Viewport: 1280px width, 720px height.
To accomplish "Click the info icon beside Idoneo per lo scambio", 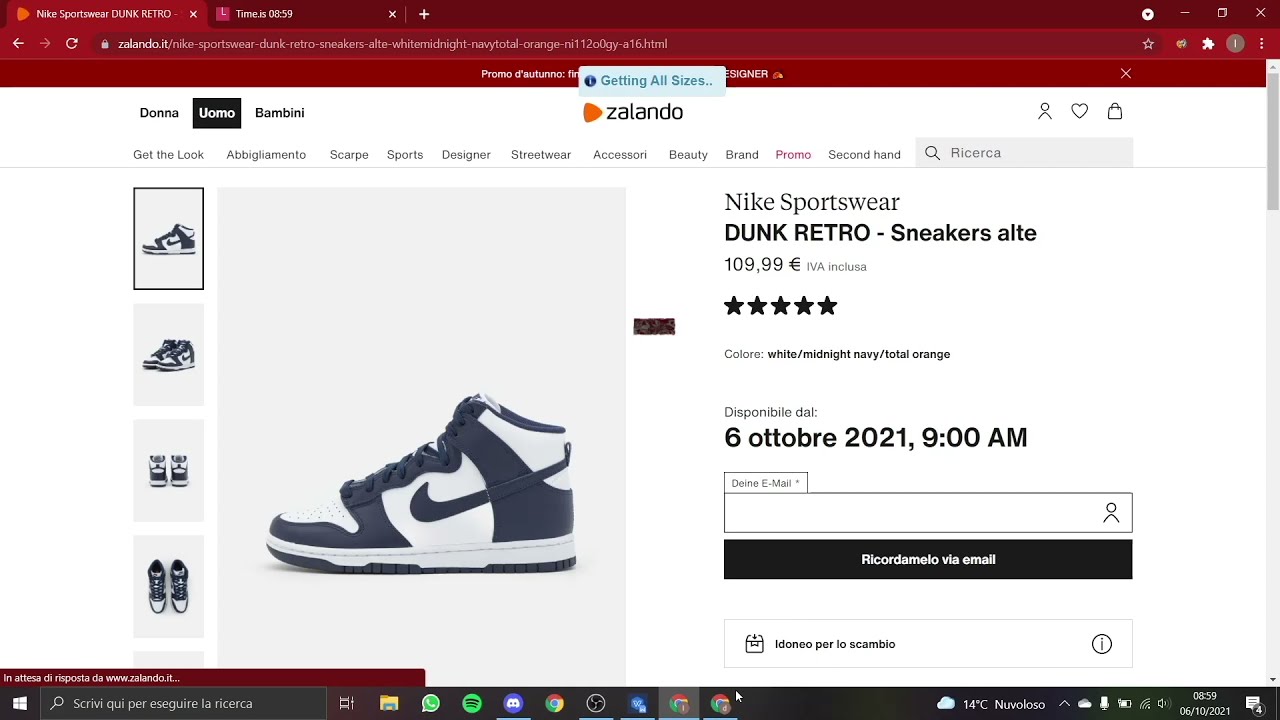I will click(1102, 644).
